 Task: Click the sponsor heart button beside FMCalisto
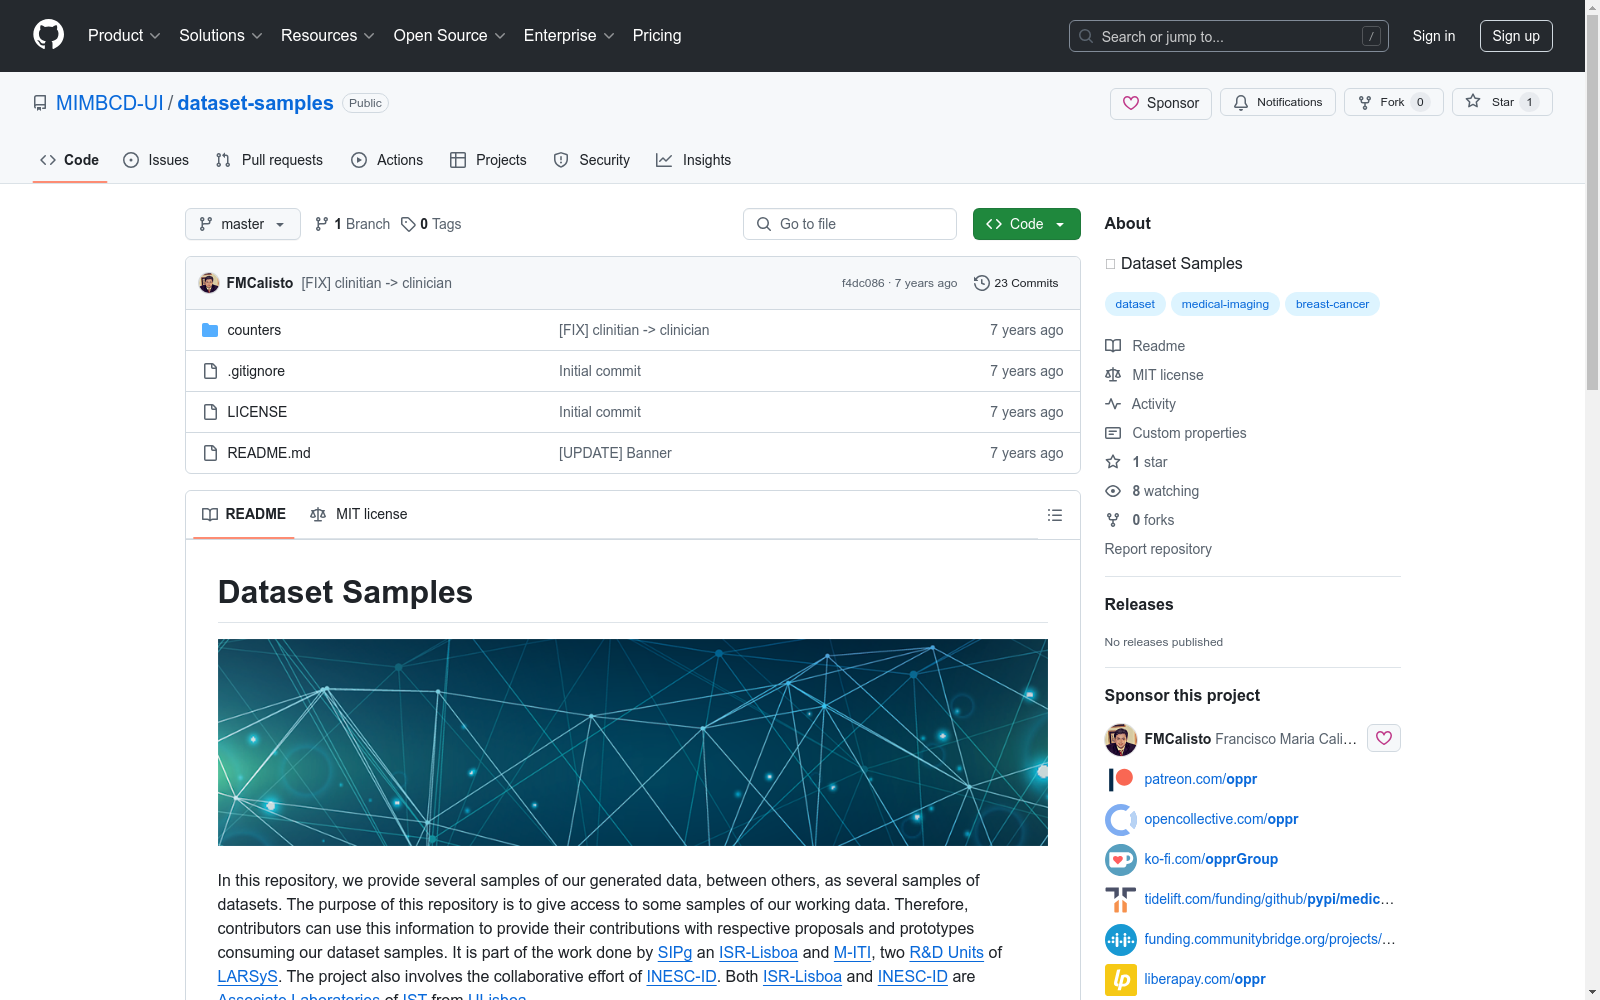[x=1383, y=738]
